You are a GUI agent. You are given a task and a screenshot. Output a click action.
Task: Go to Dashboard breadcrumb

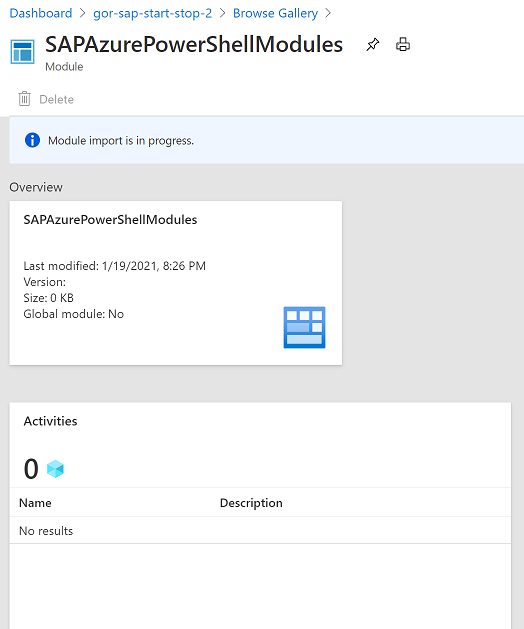tap(41, 13)
